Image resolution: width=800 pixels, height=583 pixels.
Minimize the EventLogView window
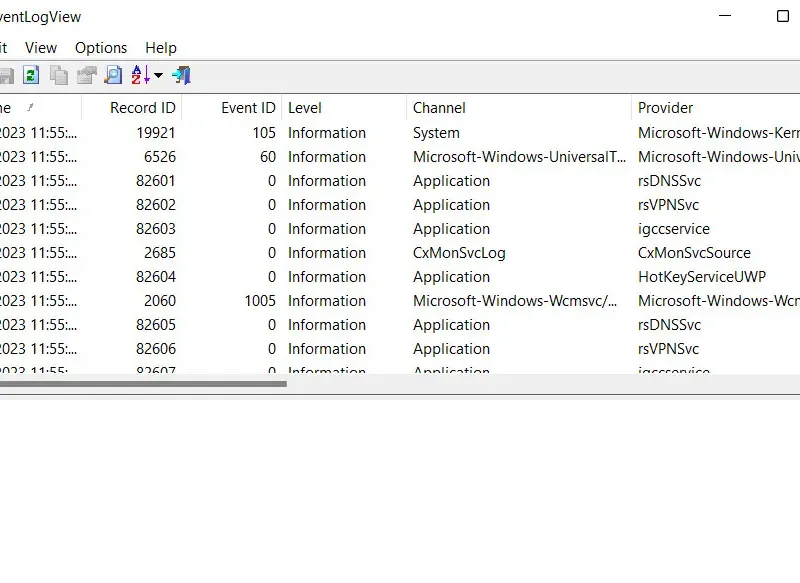point(725,16)
